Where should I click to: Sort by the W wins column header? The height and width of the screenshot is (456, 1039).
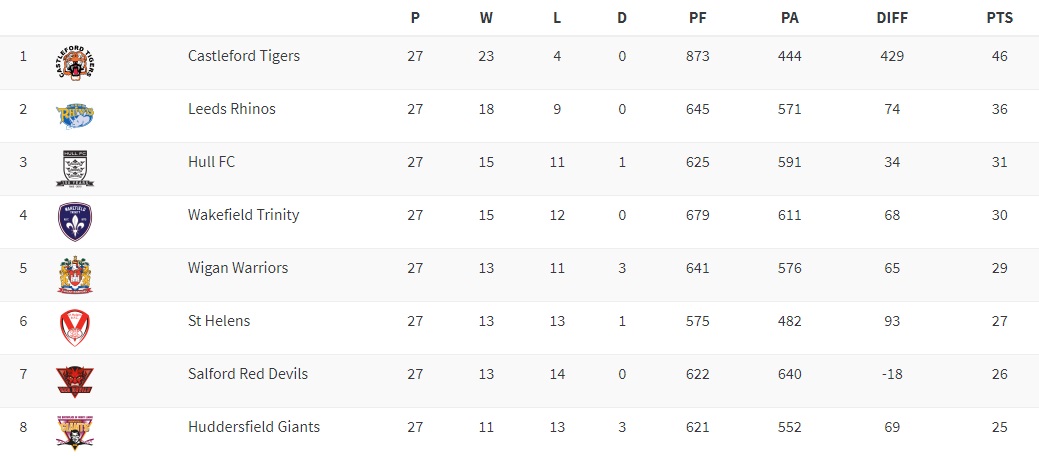point(486,18)
